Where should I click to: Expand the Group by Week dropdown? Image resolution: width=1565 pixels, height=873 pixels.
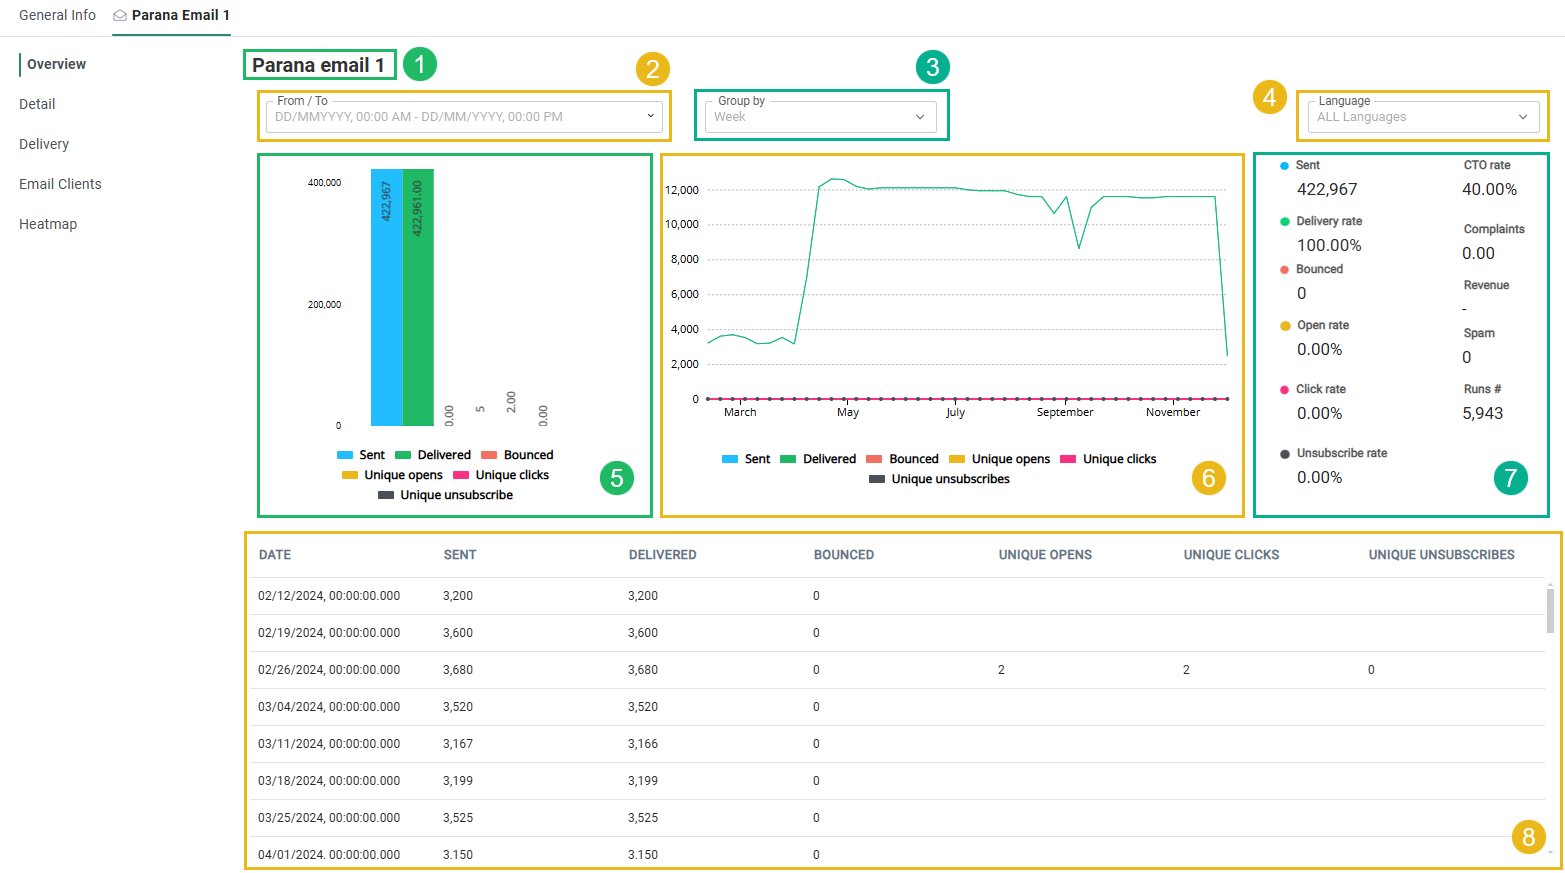pos(820,117)
